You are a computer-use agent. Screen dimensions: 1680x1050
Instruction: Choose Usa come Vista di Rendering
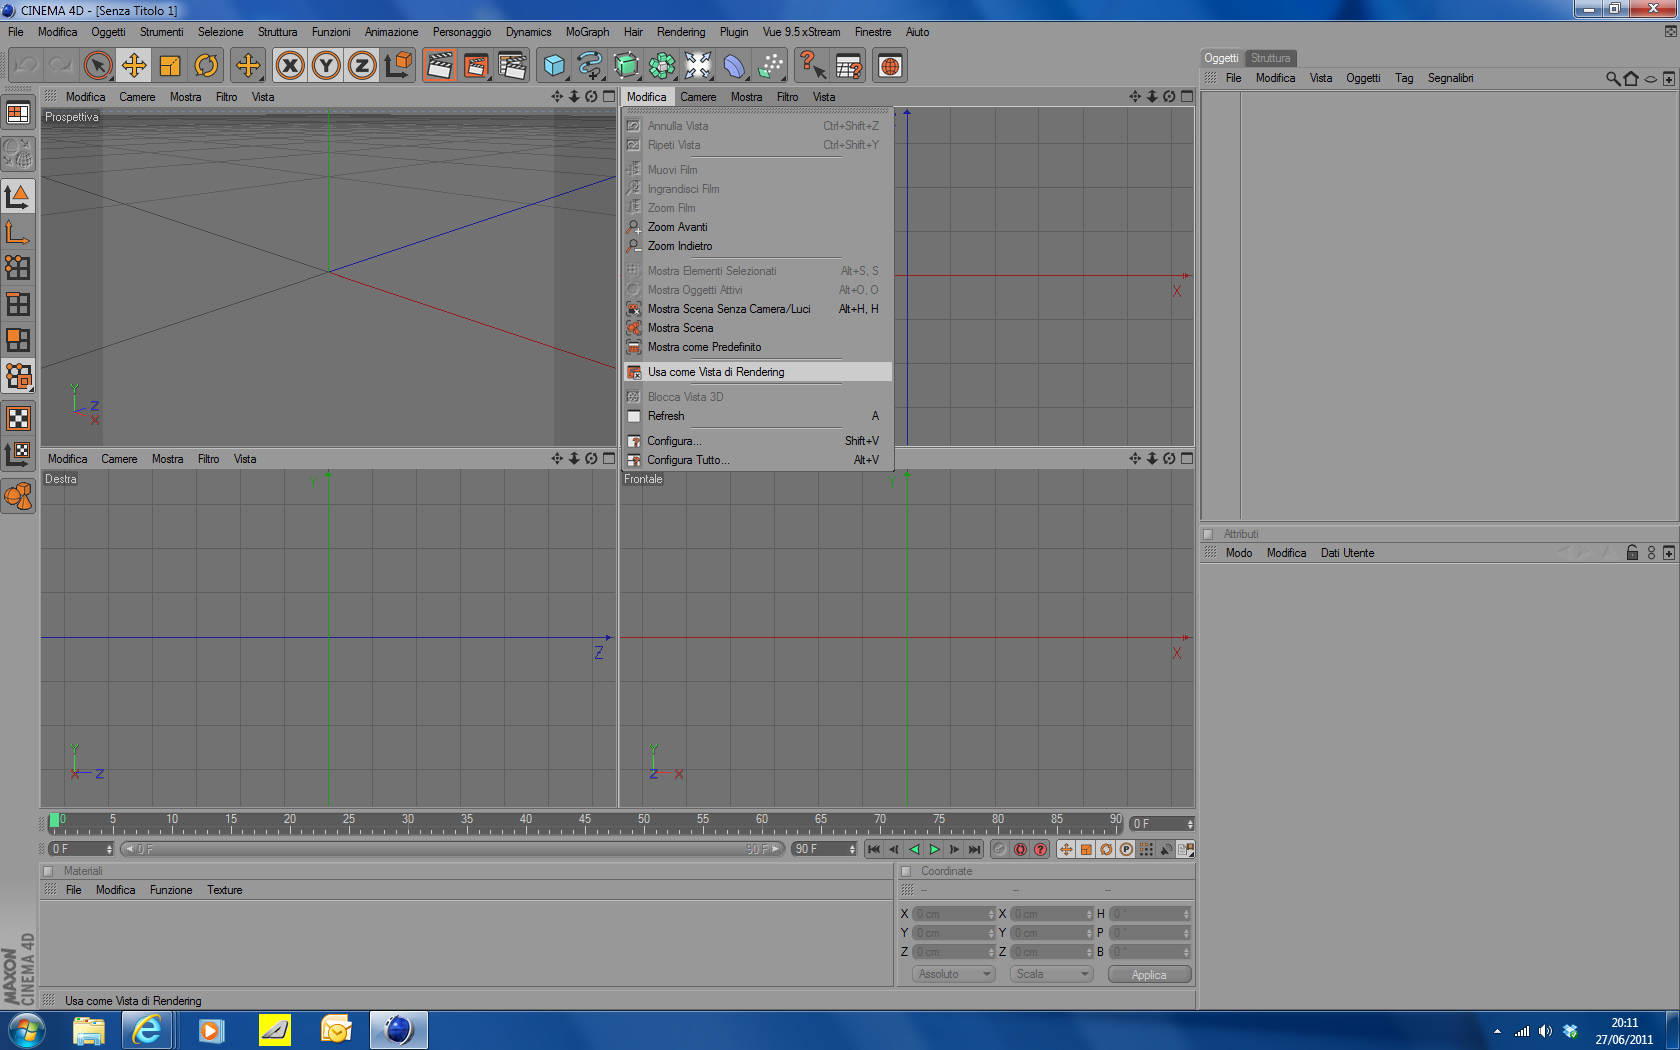(x=757, y=372)
